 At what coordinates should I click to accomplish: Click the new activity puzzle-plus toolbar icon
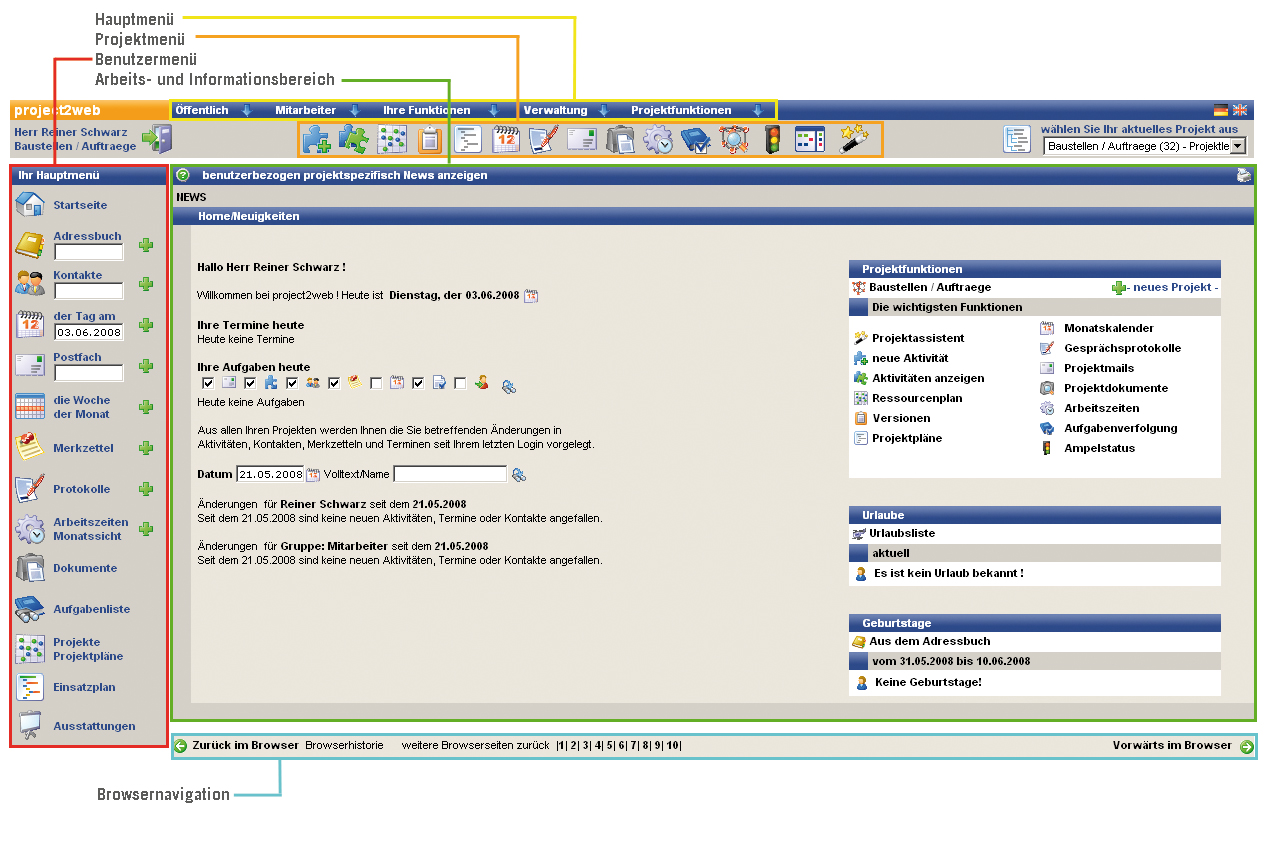317,139
